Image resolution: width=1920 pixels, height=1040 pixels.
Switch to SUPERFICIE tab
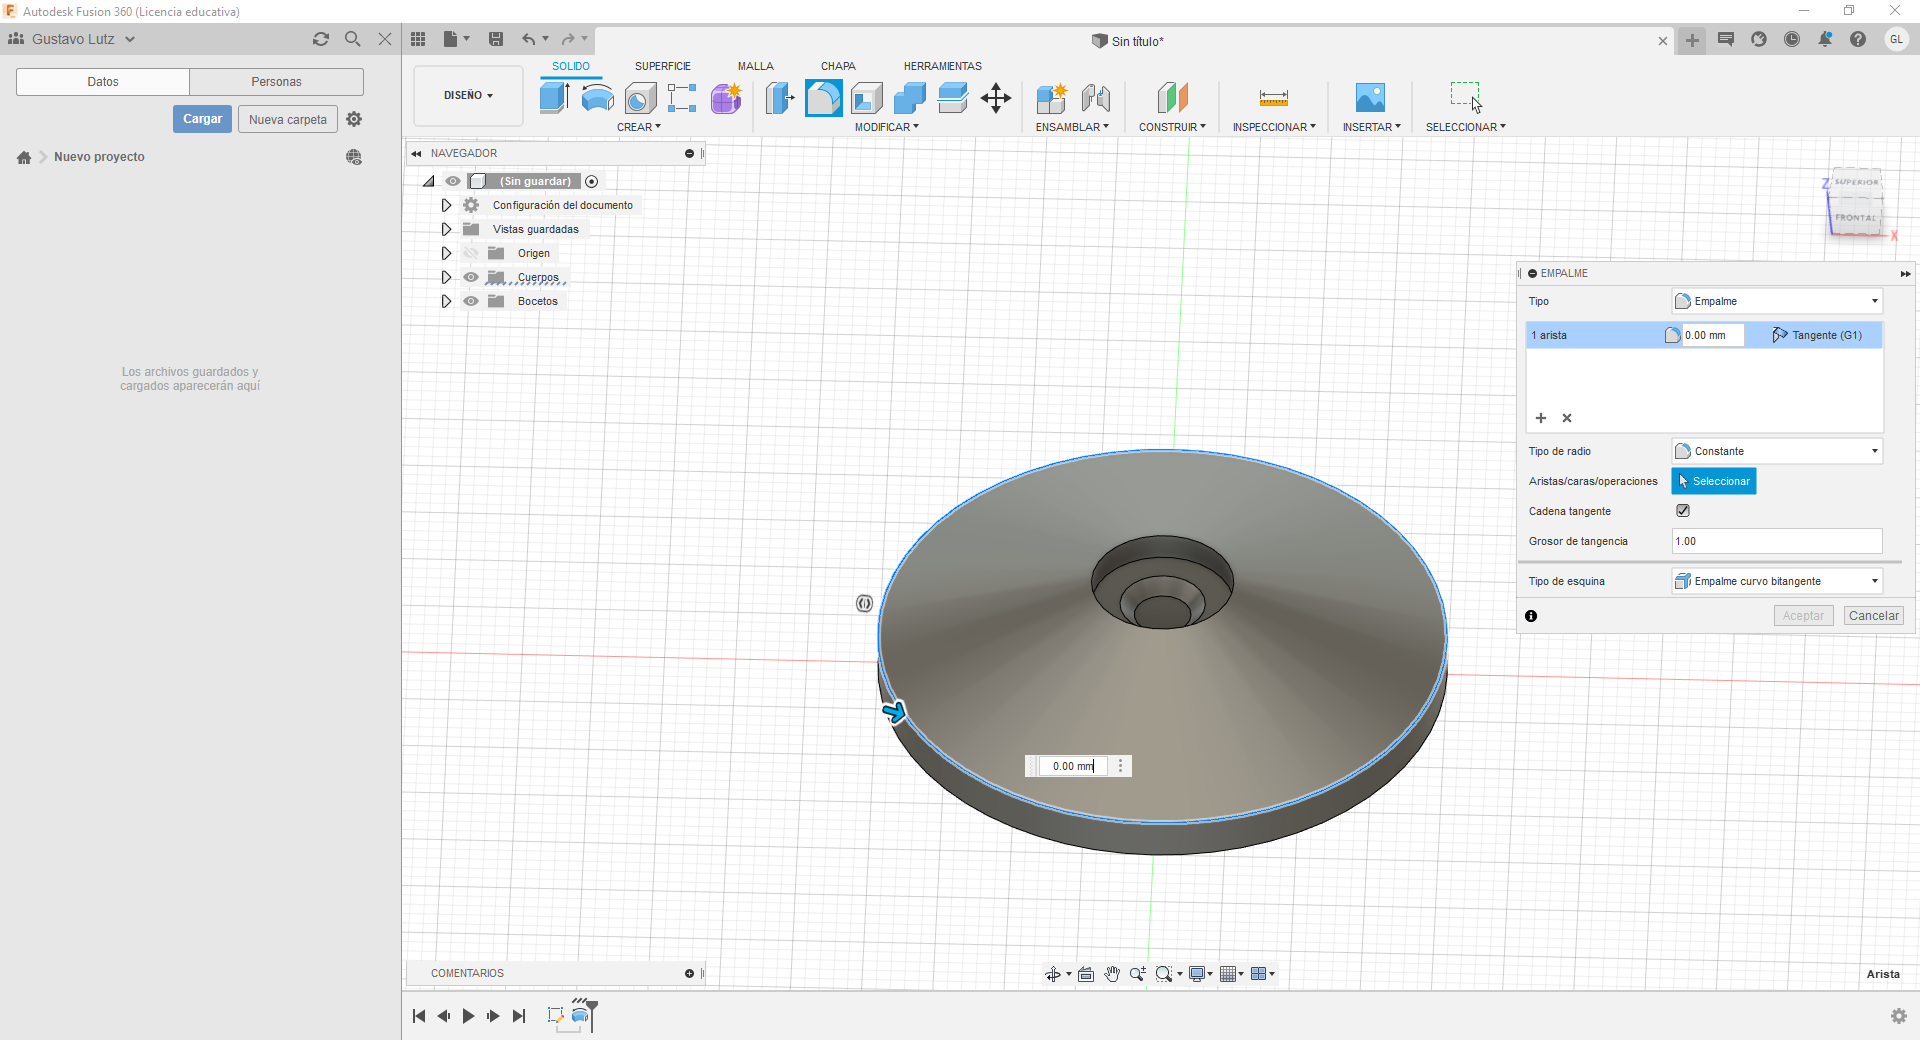click(662, 66)
